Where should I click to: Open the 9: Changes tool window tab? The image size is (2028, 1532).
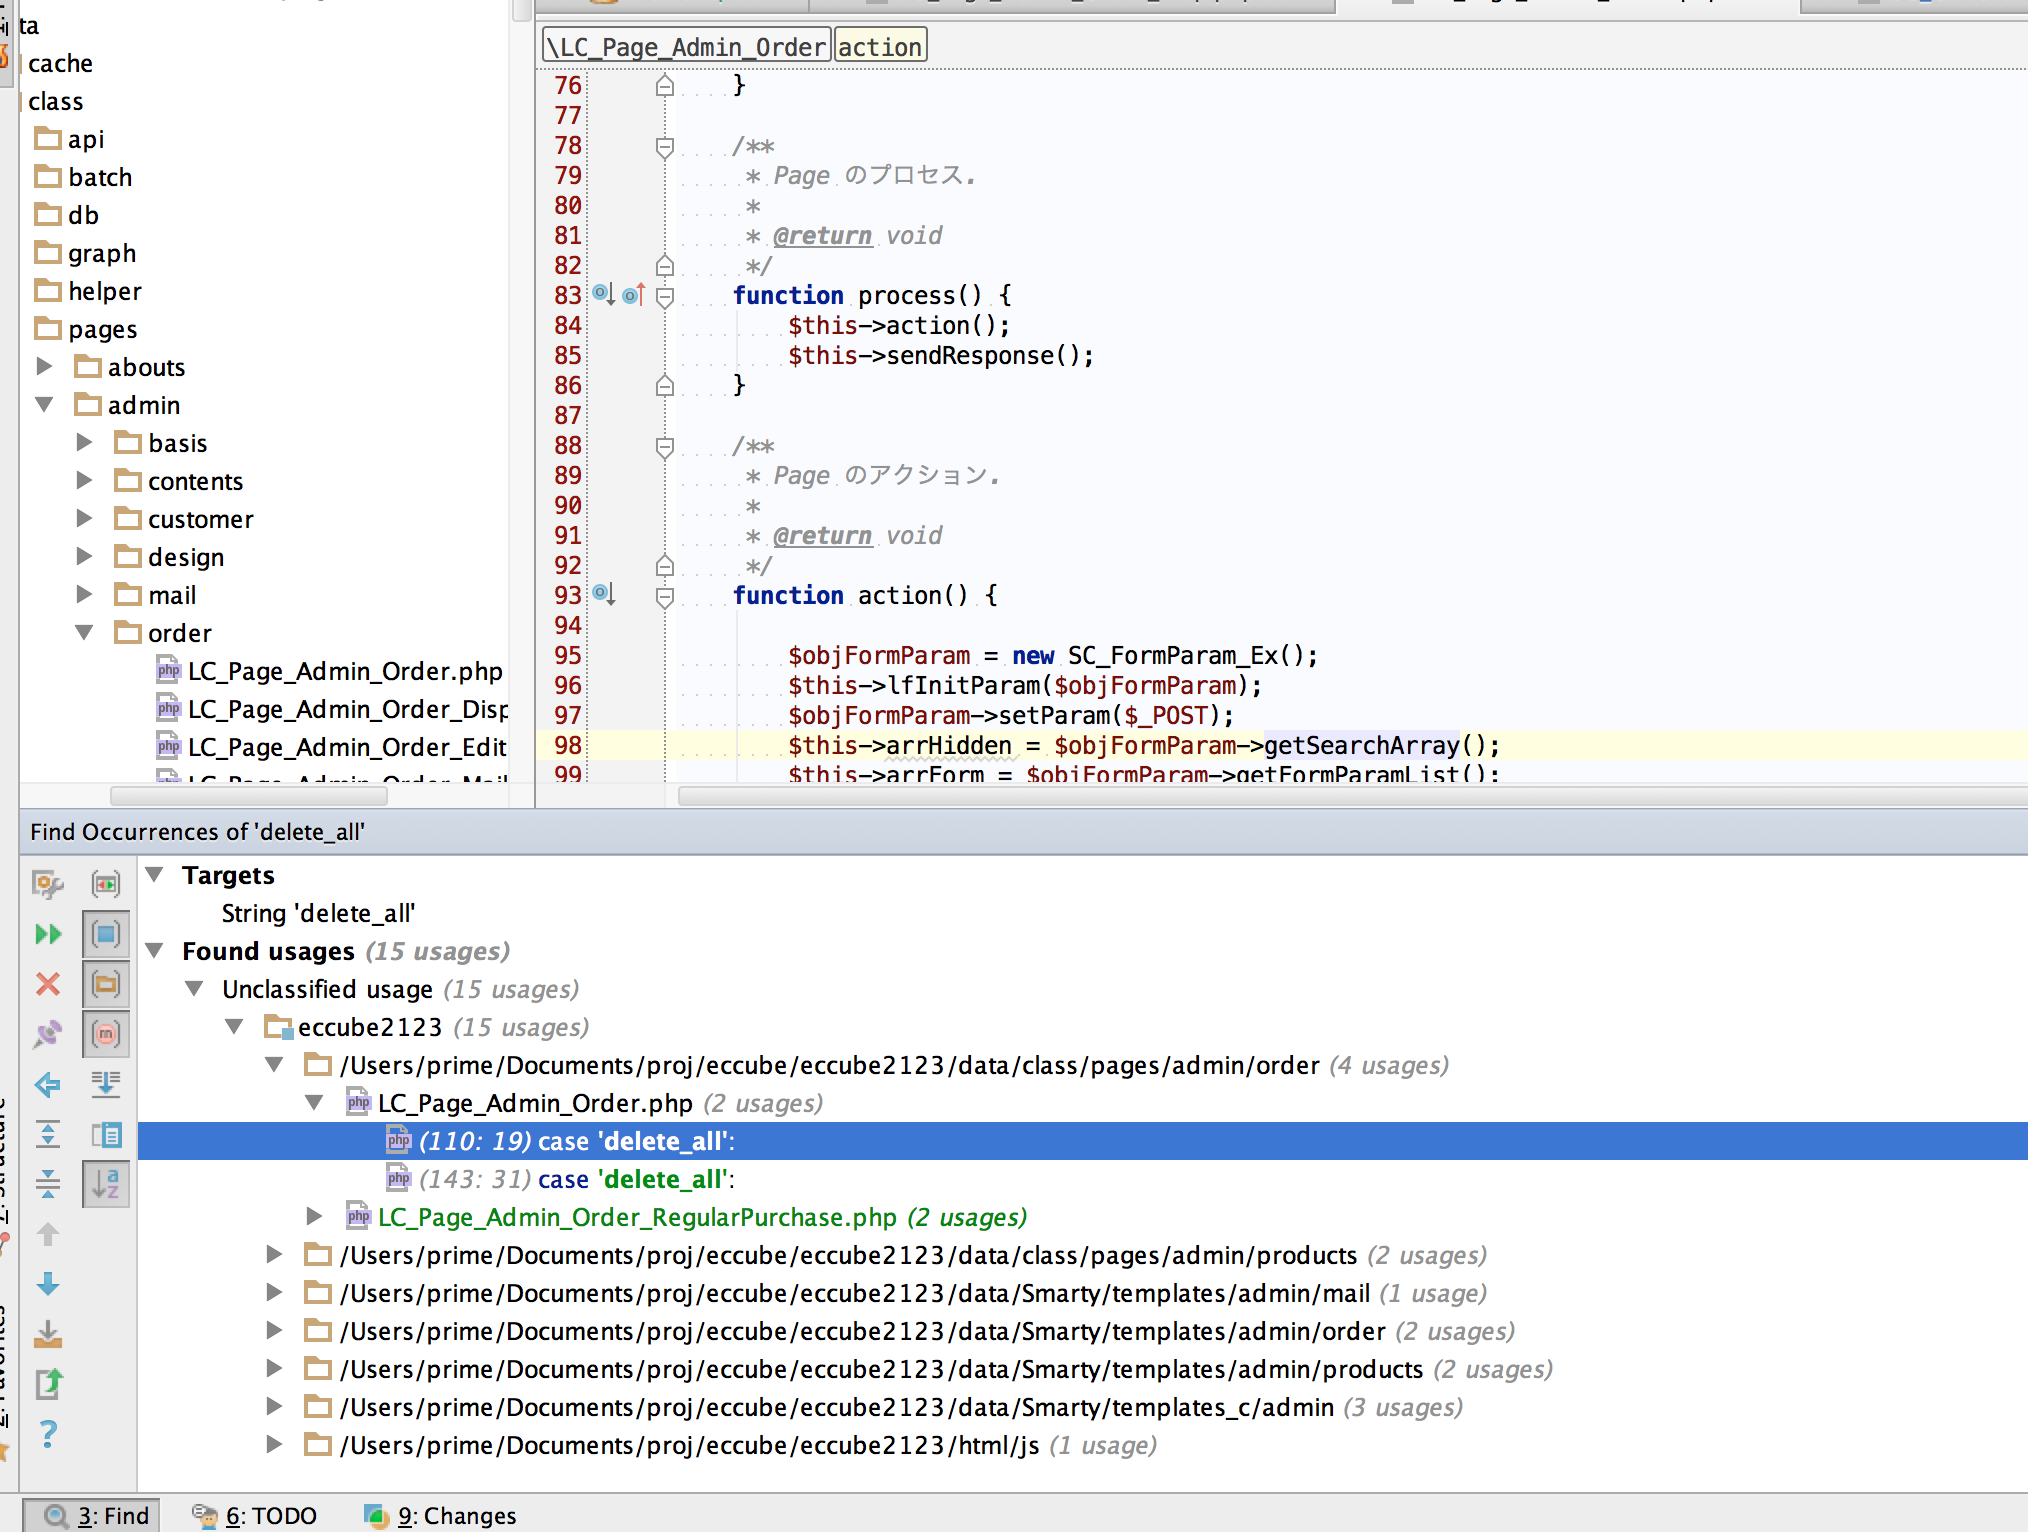tap(441, 1515)
